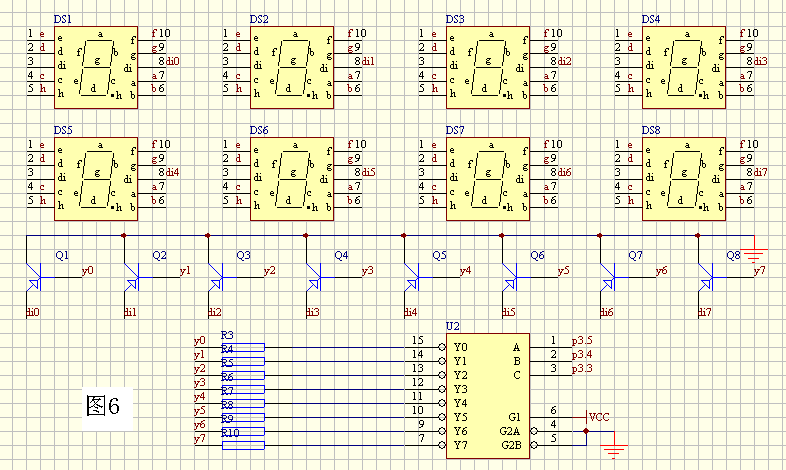Screen dimensions: 786x470
Task: Select the DS4 seven-segment display symbol
Action: coord(684,67)
